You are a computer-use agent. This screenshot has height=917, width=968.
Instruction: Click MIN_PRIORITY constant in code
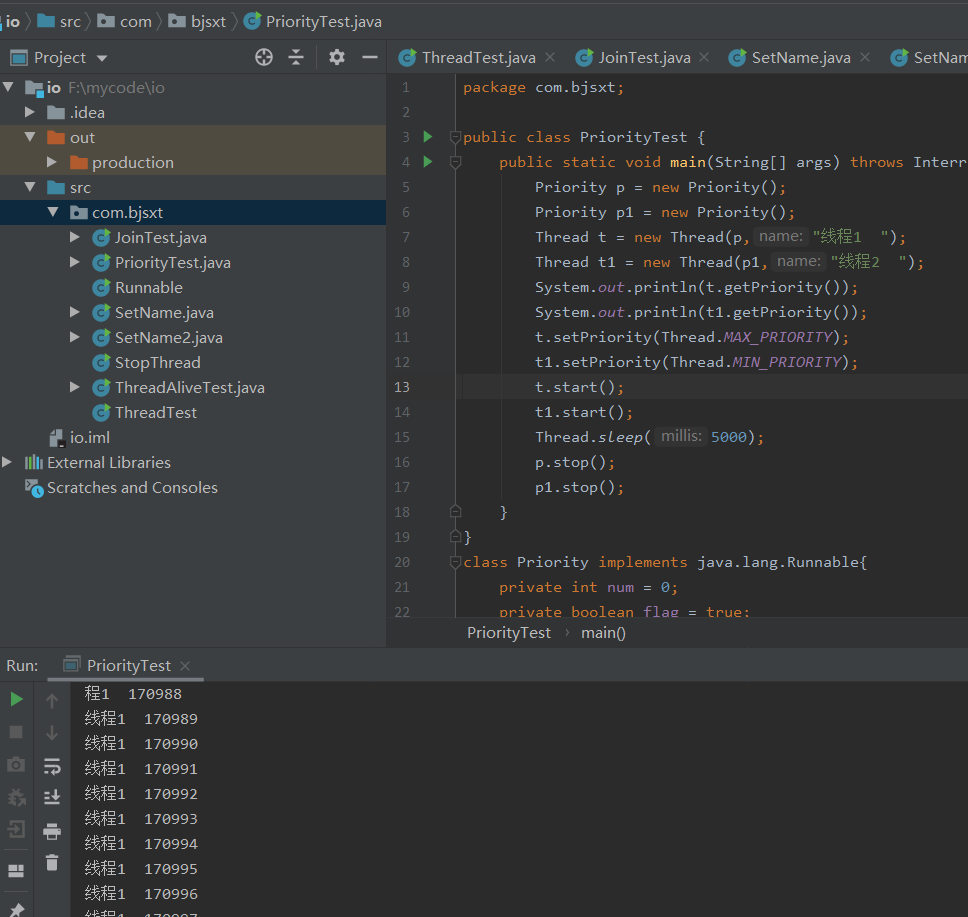point(786,362)
